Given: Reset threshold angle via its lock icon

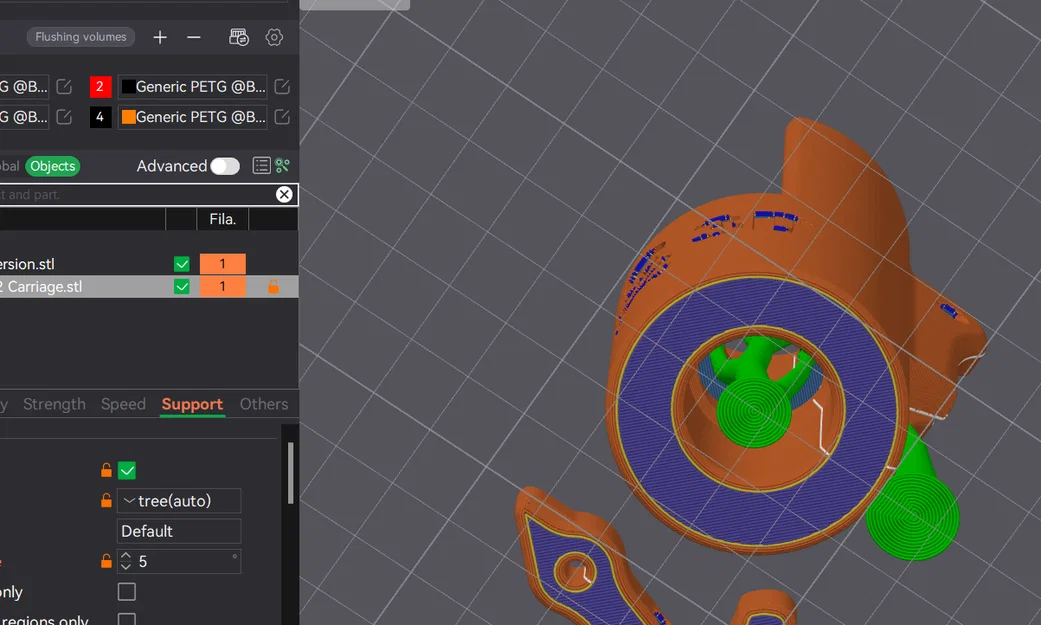Looking at the screenshot, I should pos(106,561).
